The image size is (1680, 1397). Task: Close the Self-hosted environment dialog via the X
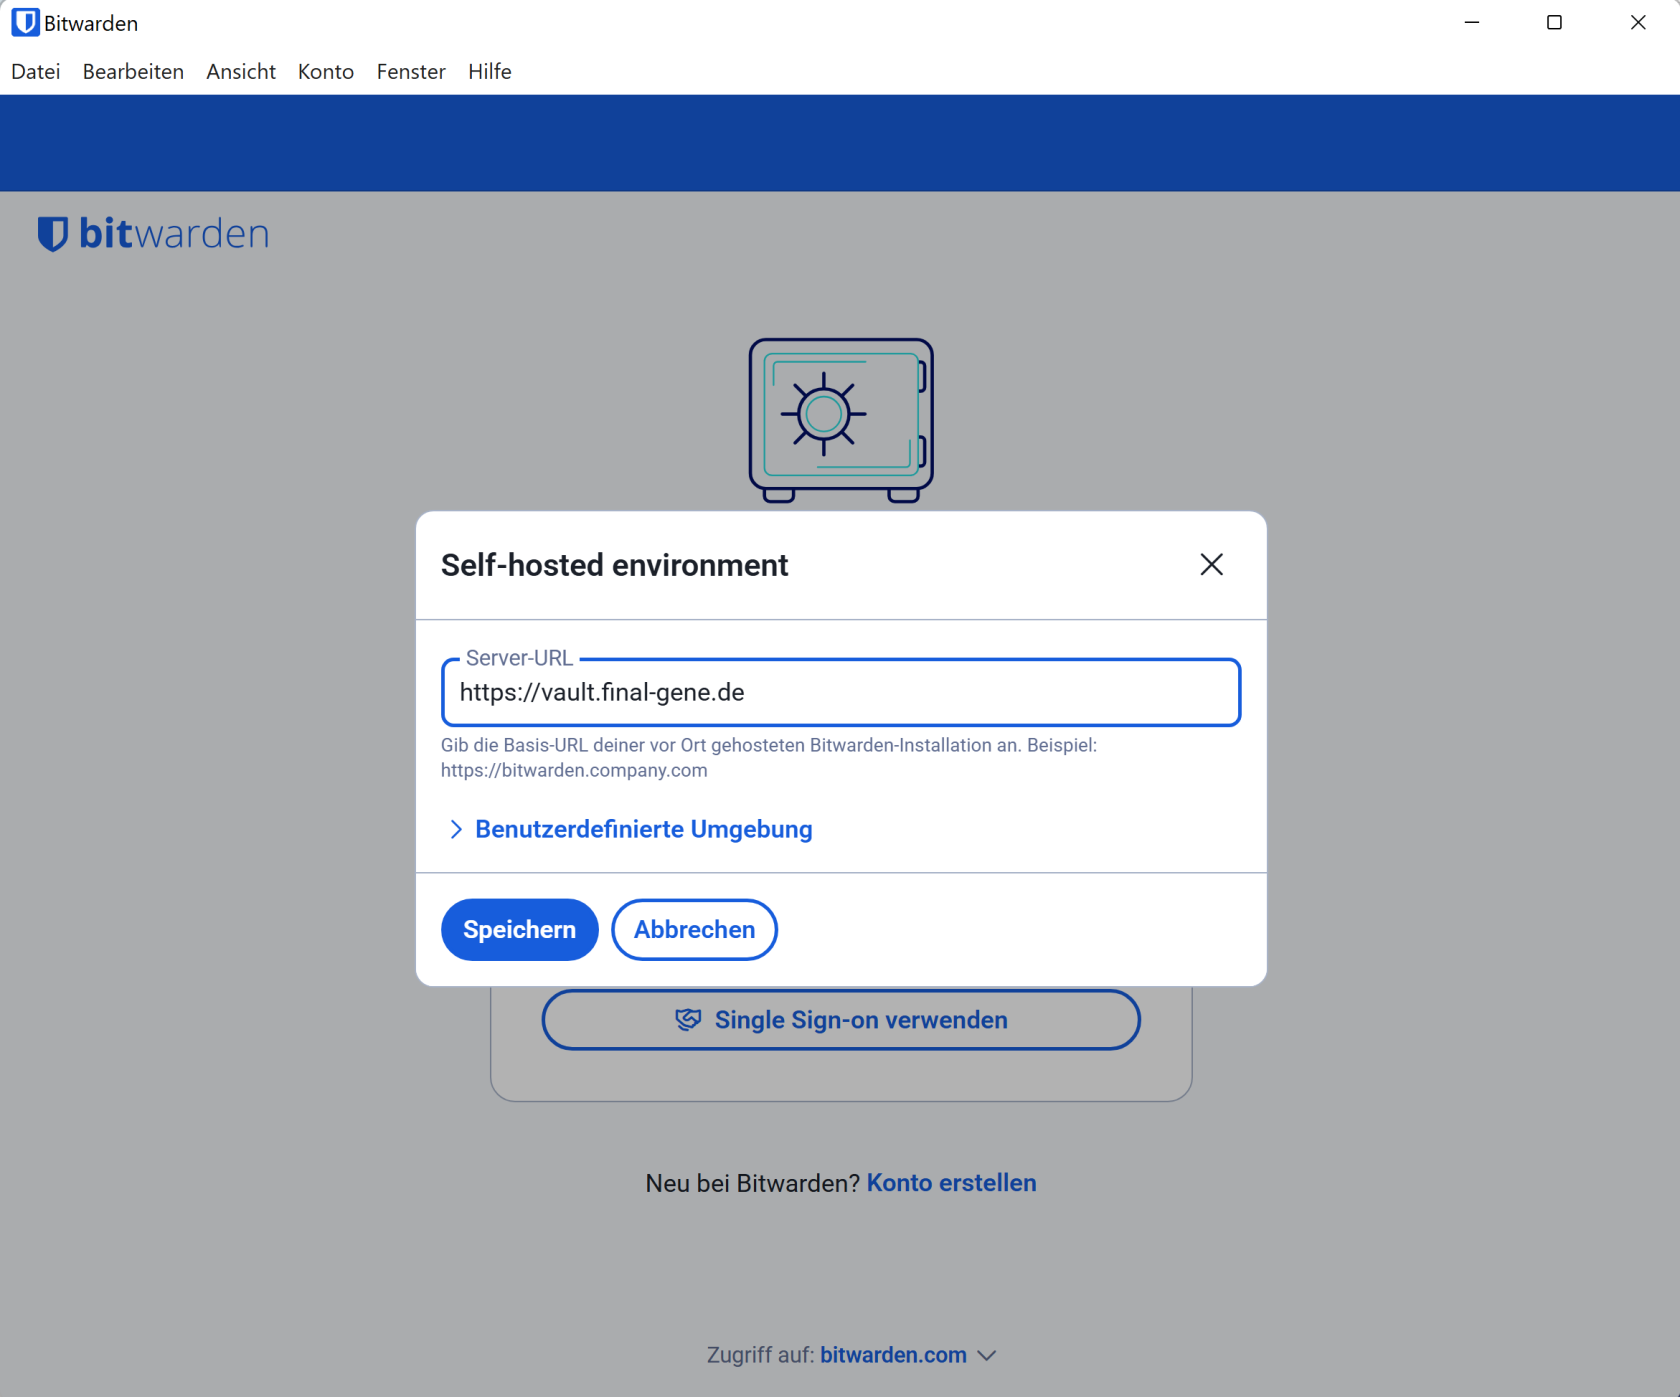point(1211,564)
